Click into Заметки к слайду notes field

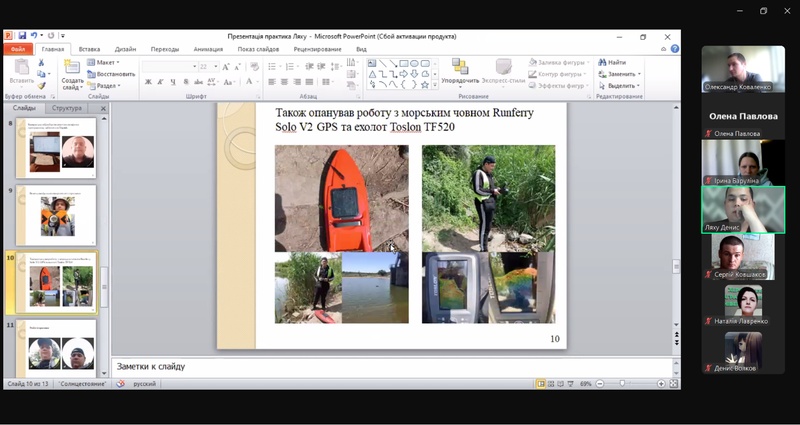click(x=393, y=367)
